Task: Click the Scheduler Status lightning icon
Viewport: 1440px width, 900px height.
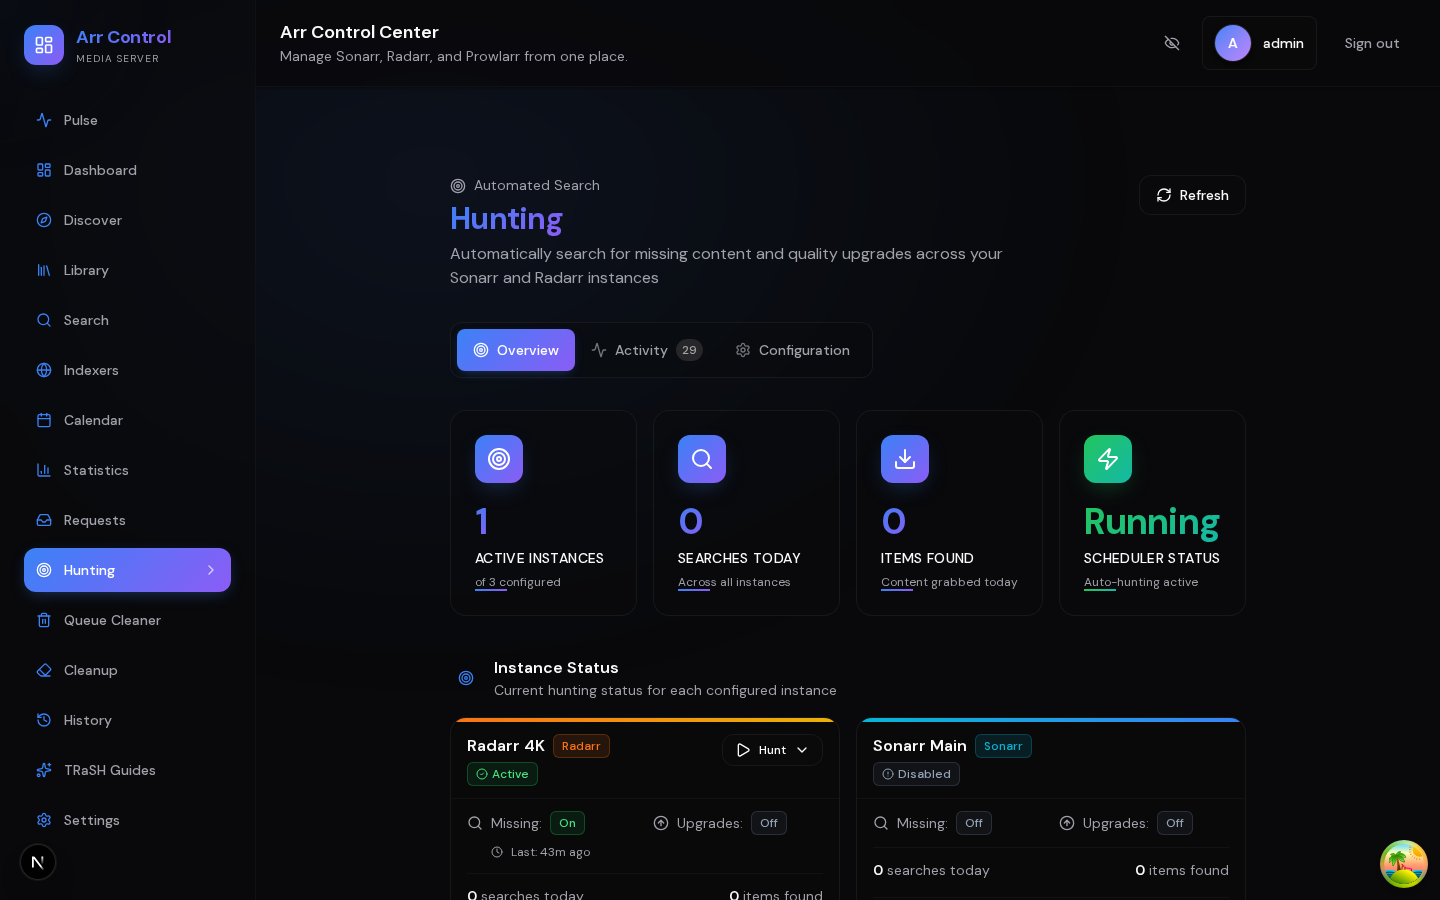Action: tap(1108, 459)
